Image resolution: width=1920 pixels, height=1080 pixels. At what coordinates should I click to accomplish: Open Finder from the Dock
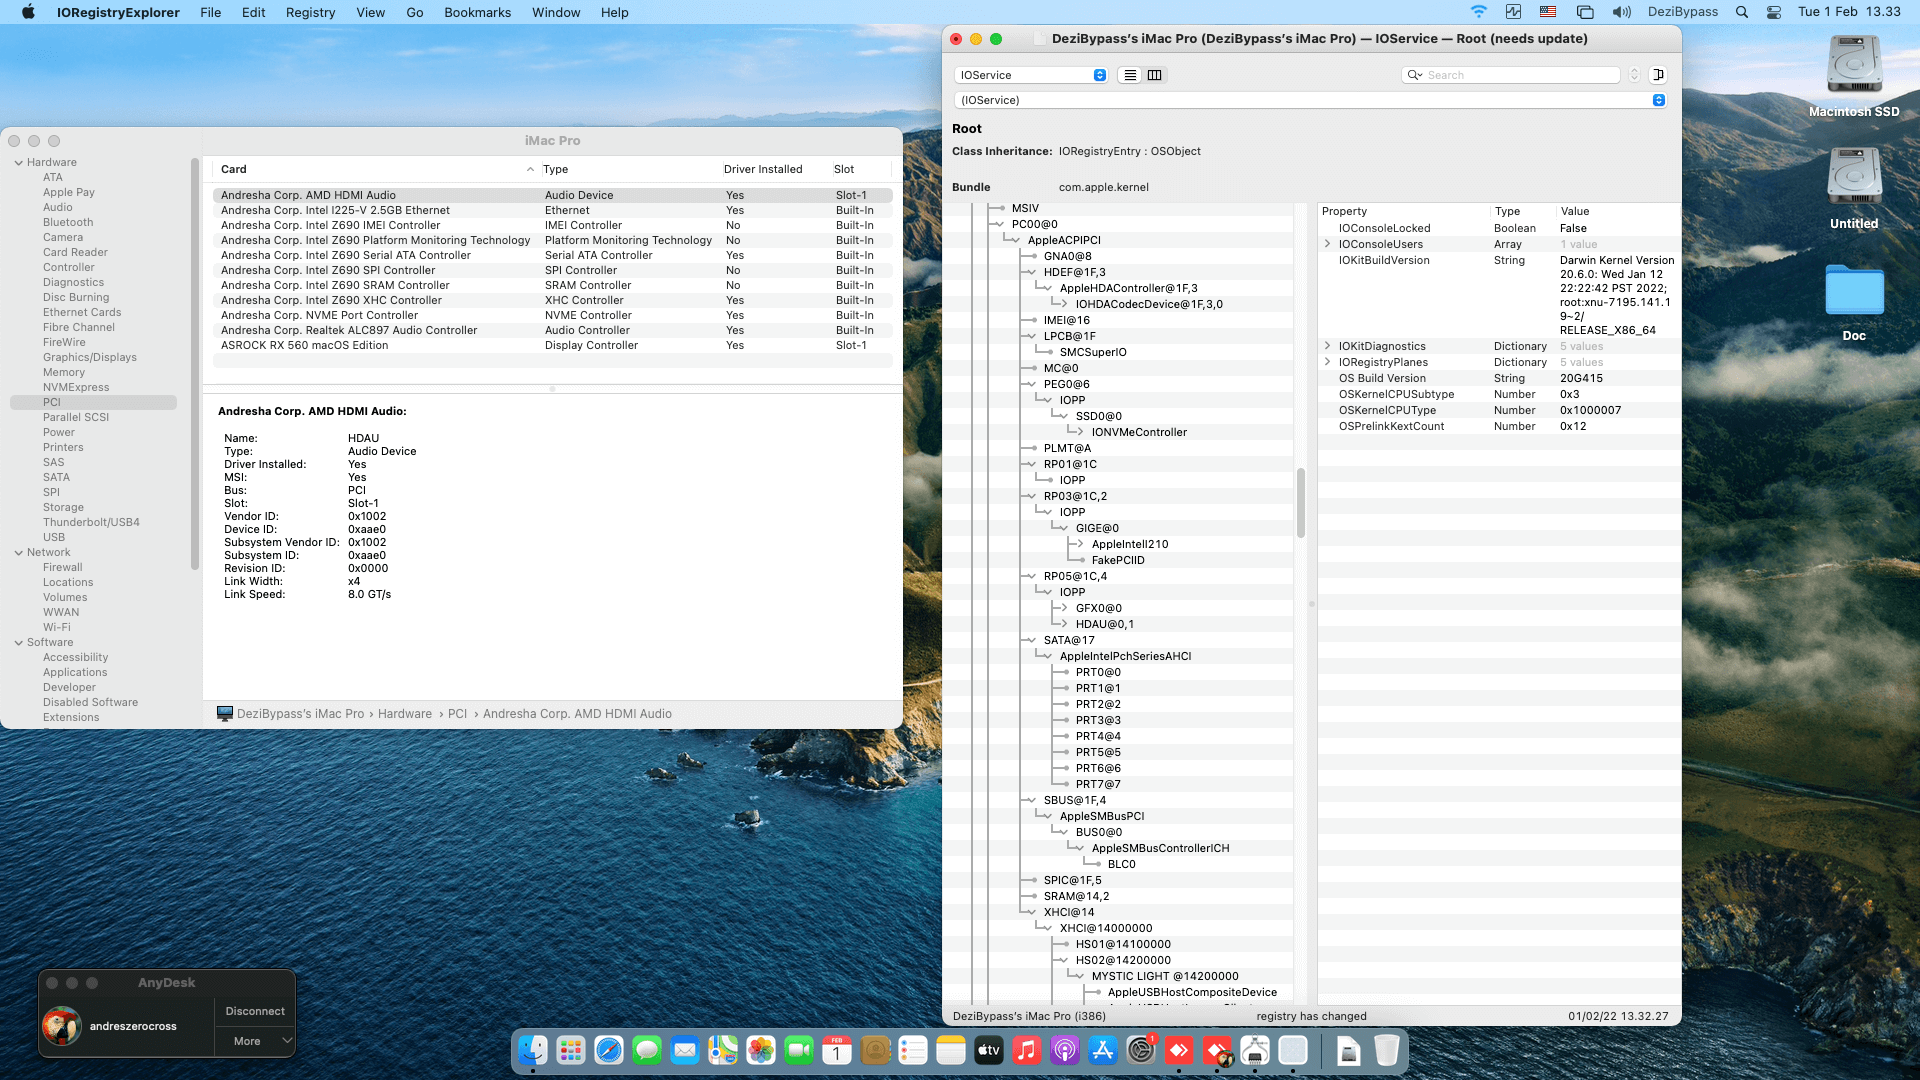tap(533, 1050)
